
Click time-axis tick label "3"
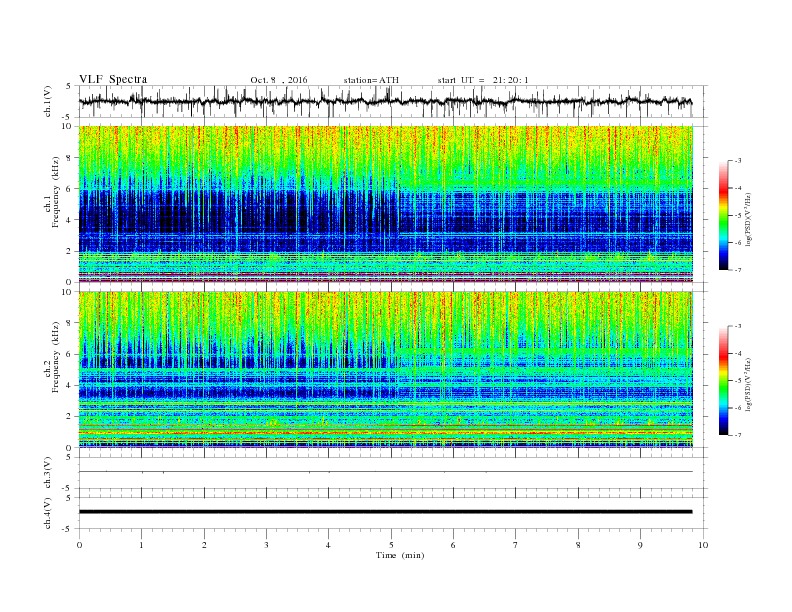click(x=266, y=545)
